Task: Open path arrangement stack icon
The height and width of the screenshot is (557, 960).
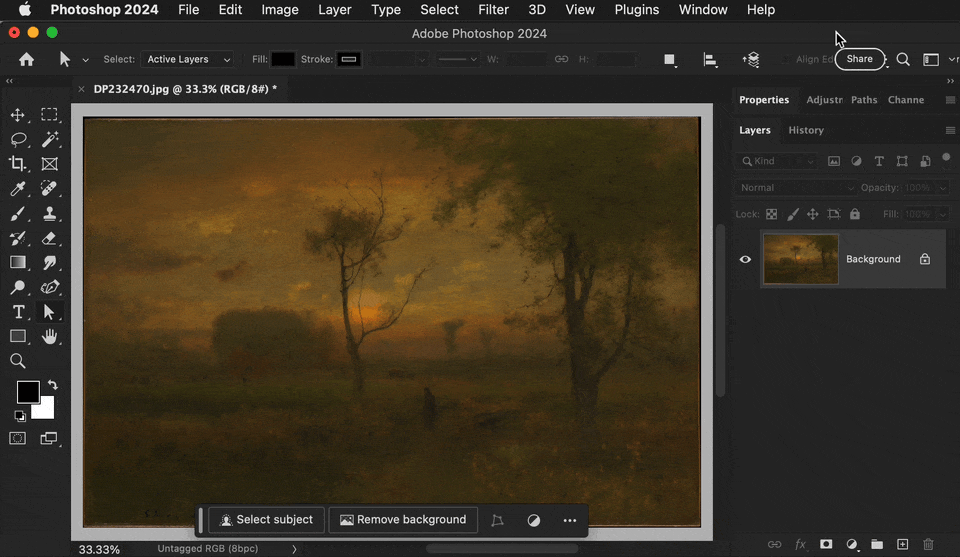Action: click(x=751, y=59)
